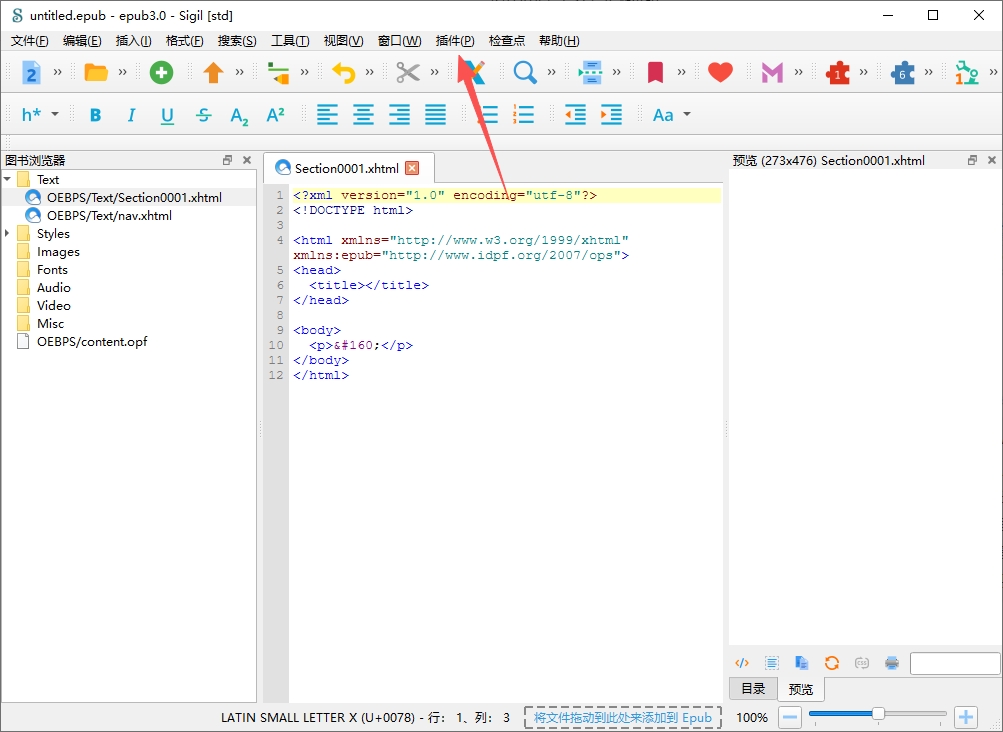
Task: Click the preview panel text input field
Action: click(x=954, y=664)
